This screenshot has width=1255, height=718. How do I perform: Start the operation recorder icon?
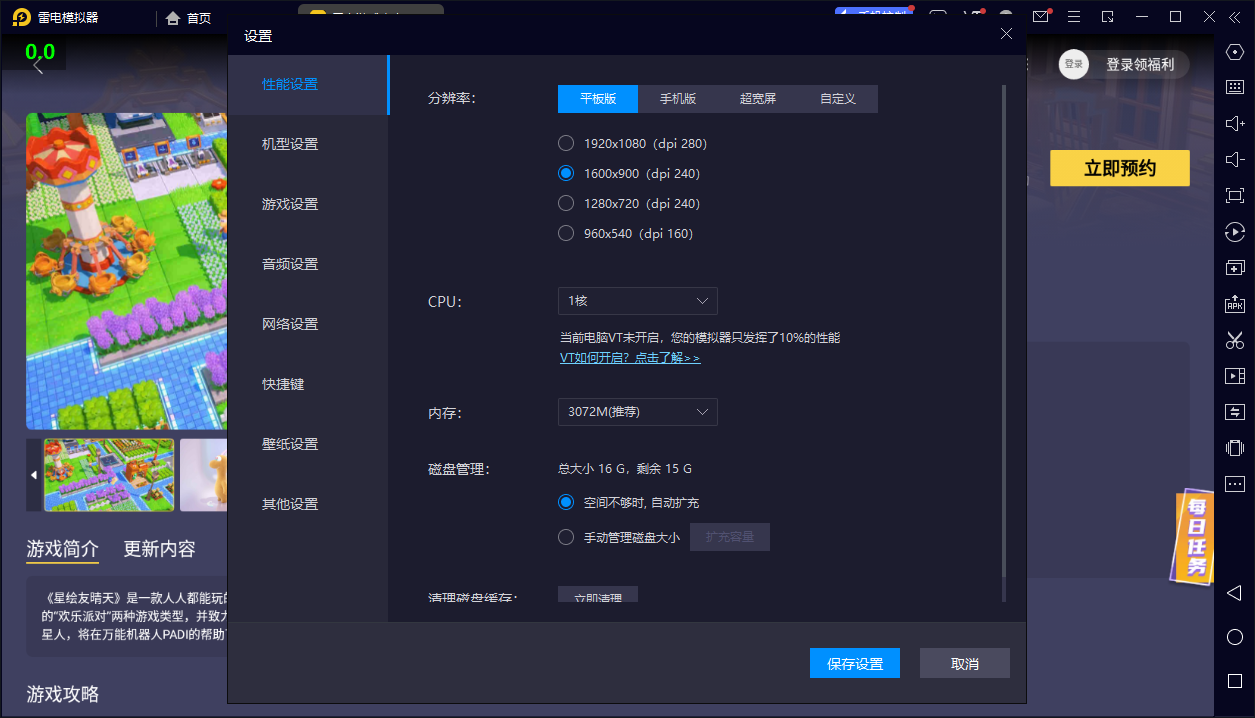[x=1234, y=232]
